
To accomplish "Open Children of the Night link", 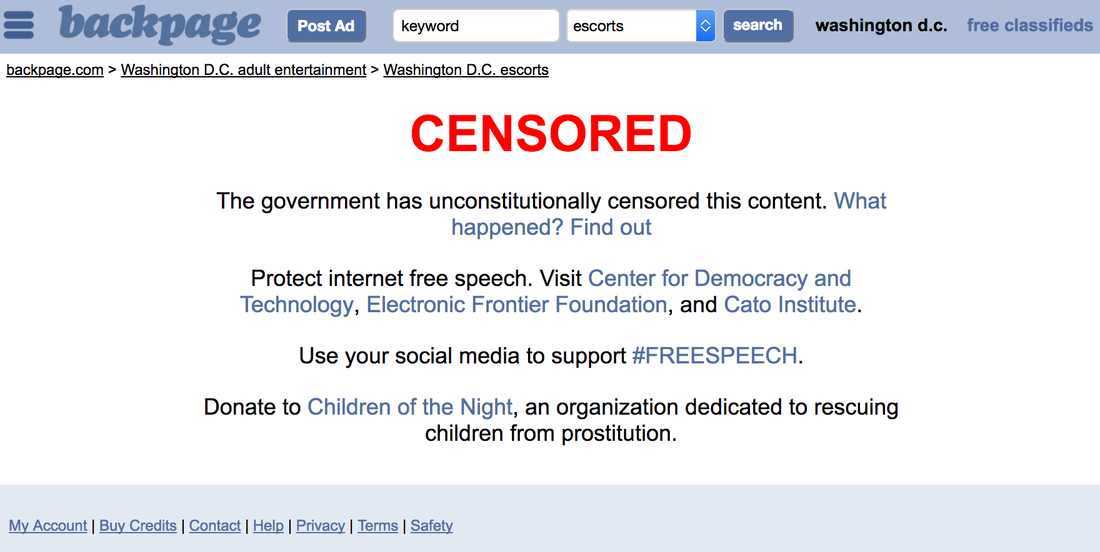I will coord(410,407).
